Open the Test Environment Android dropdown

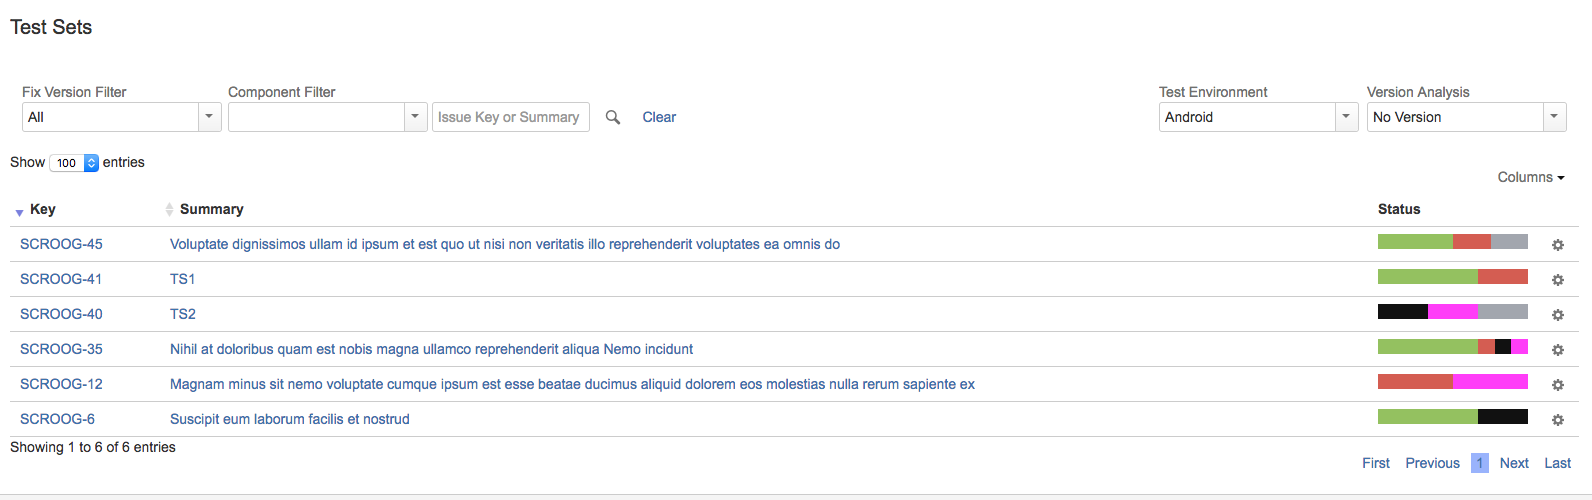[x=1258, y=117]
